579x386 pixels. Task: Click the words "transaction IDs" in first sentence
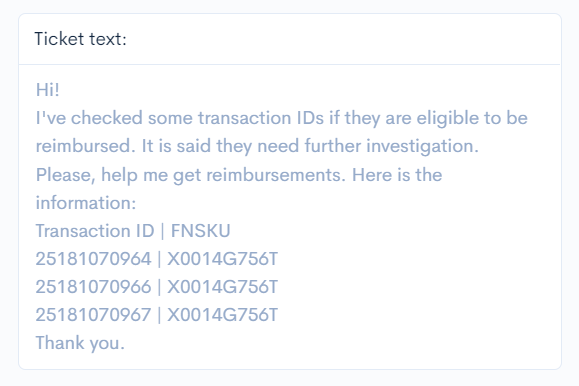pyautogui.click(x=261, y=118)
